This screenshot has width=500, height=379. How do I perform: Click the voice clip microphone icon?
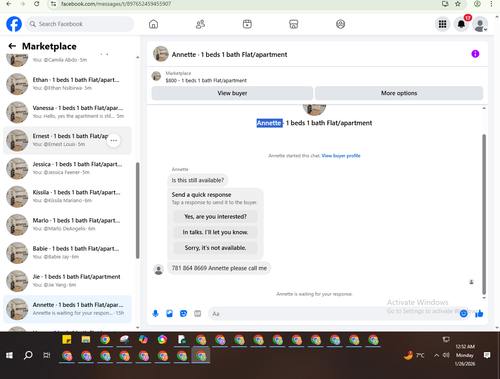tap(155, 314)
